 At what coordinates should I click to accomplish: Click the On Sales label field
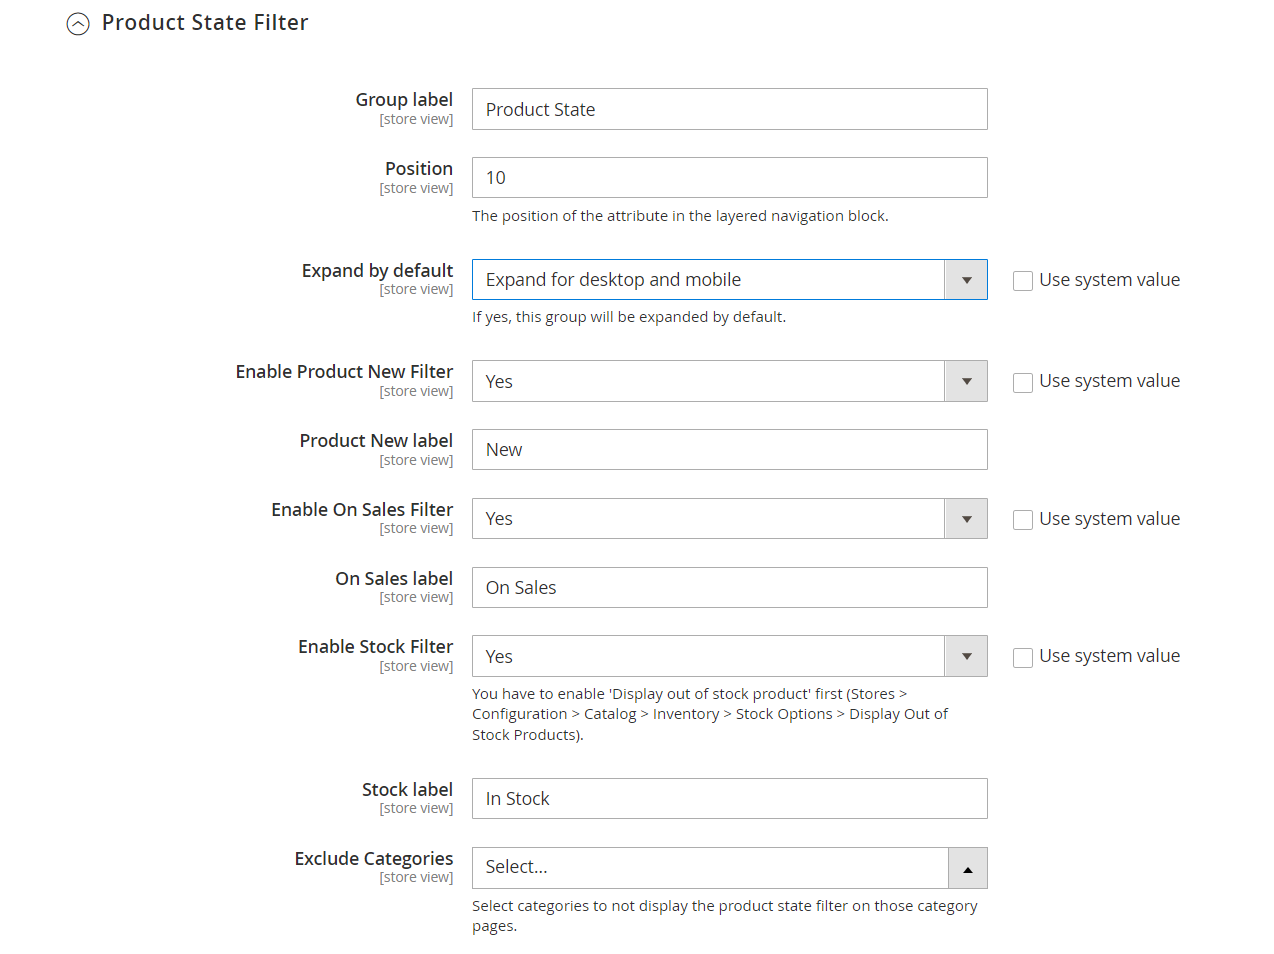click(x=729, y=588)
